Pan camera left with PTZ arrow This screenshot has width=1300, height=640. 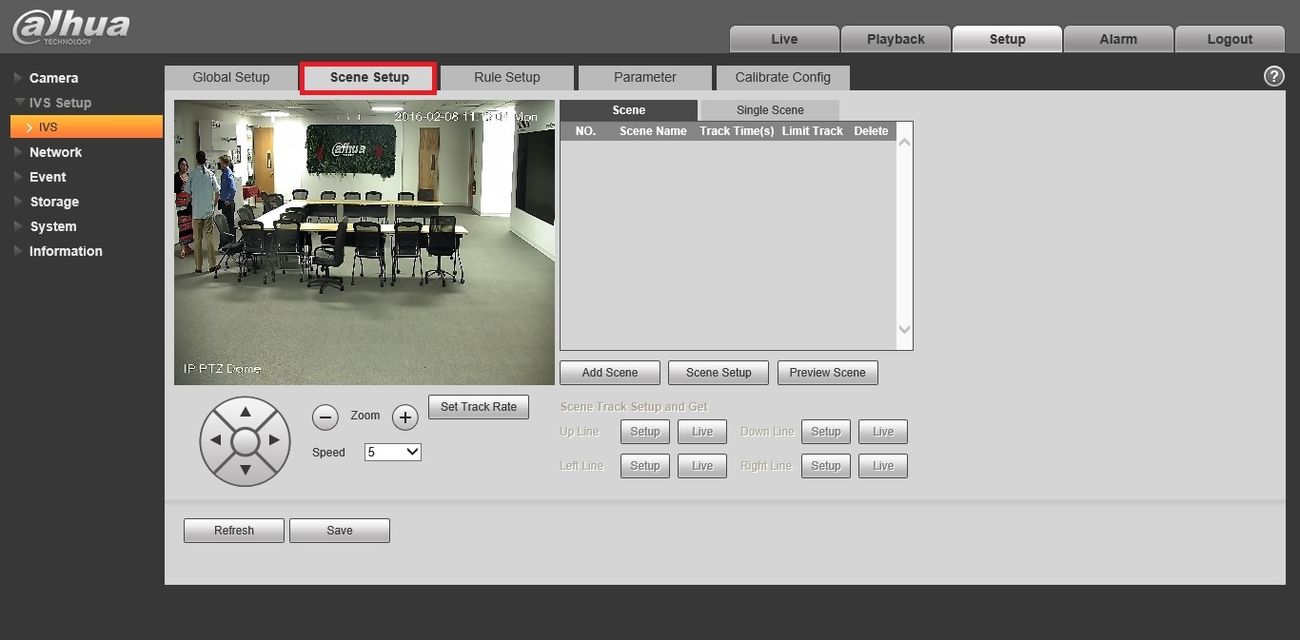[x=216, y=440]
